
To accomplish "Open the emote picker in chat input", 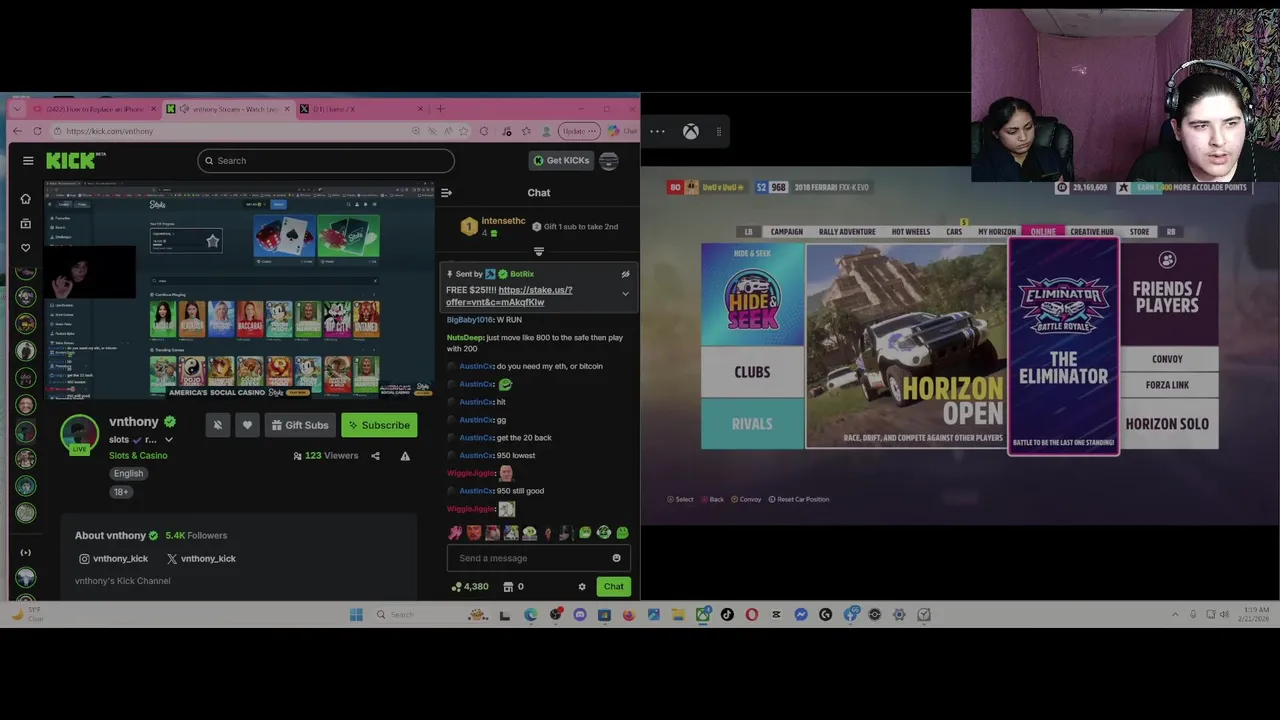I will [x=616, y=558].
